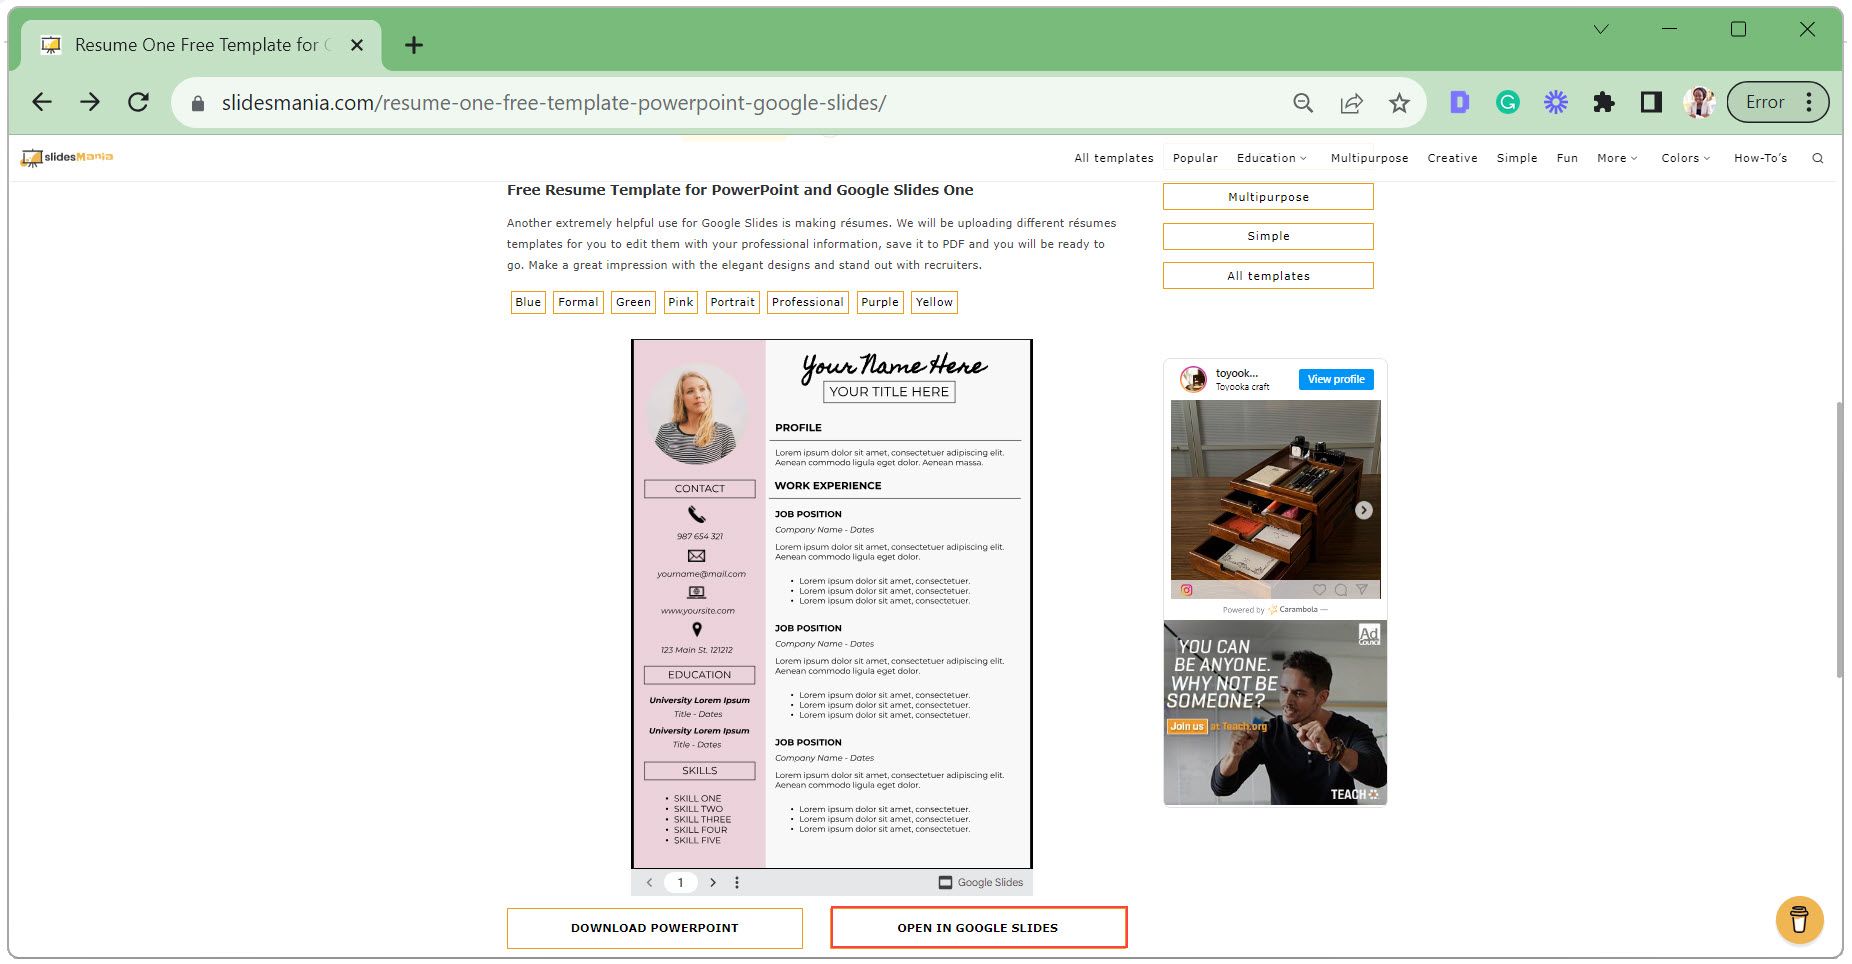Bookmark this page with the star
This screenshot has width=1852, height=964.
[x=1399, y=102]
